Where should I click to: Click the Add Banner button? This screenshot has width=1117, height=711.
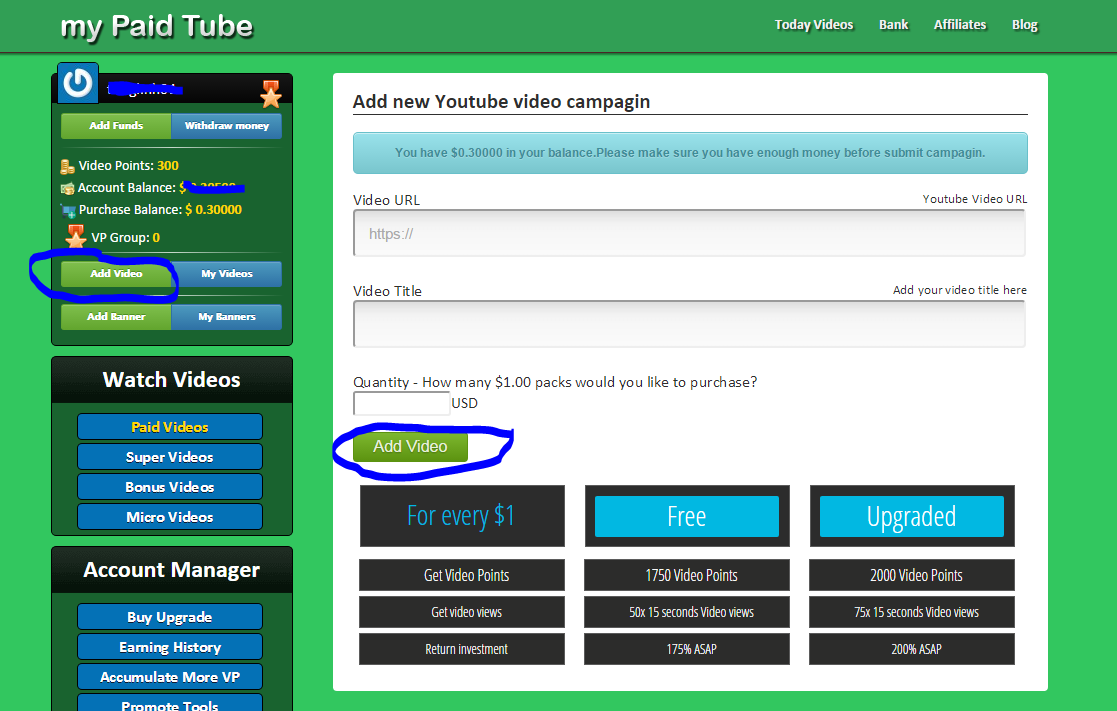[116, 317]
